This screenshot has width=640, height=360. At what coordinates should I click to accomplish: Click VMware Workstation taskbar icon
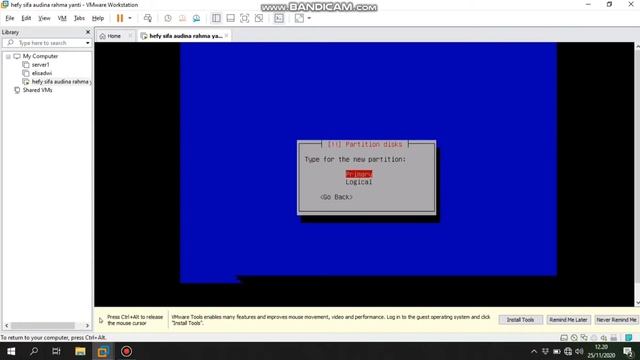pyautogui.click(x=103, y=351)
